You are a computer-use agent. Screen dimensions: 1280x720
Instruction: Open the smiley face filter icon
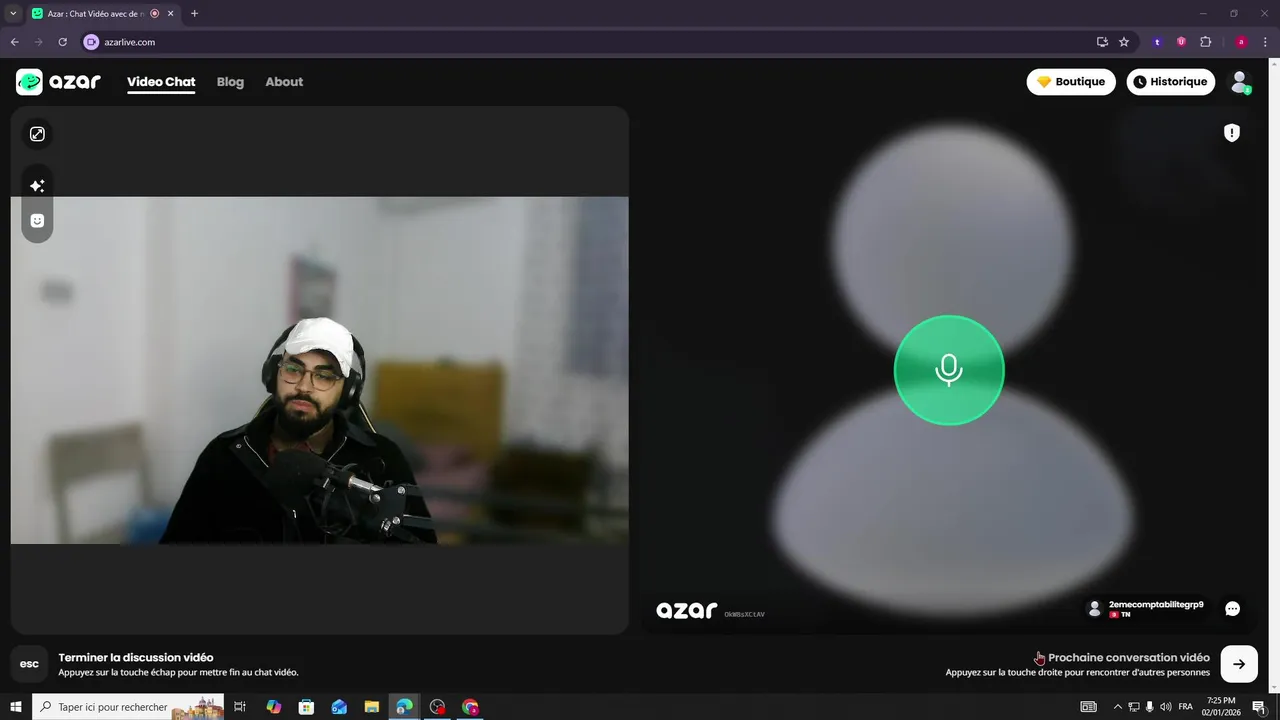click(x=37, y=221)
